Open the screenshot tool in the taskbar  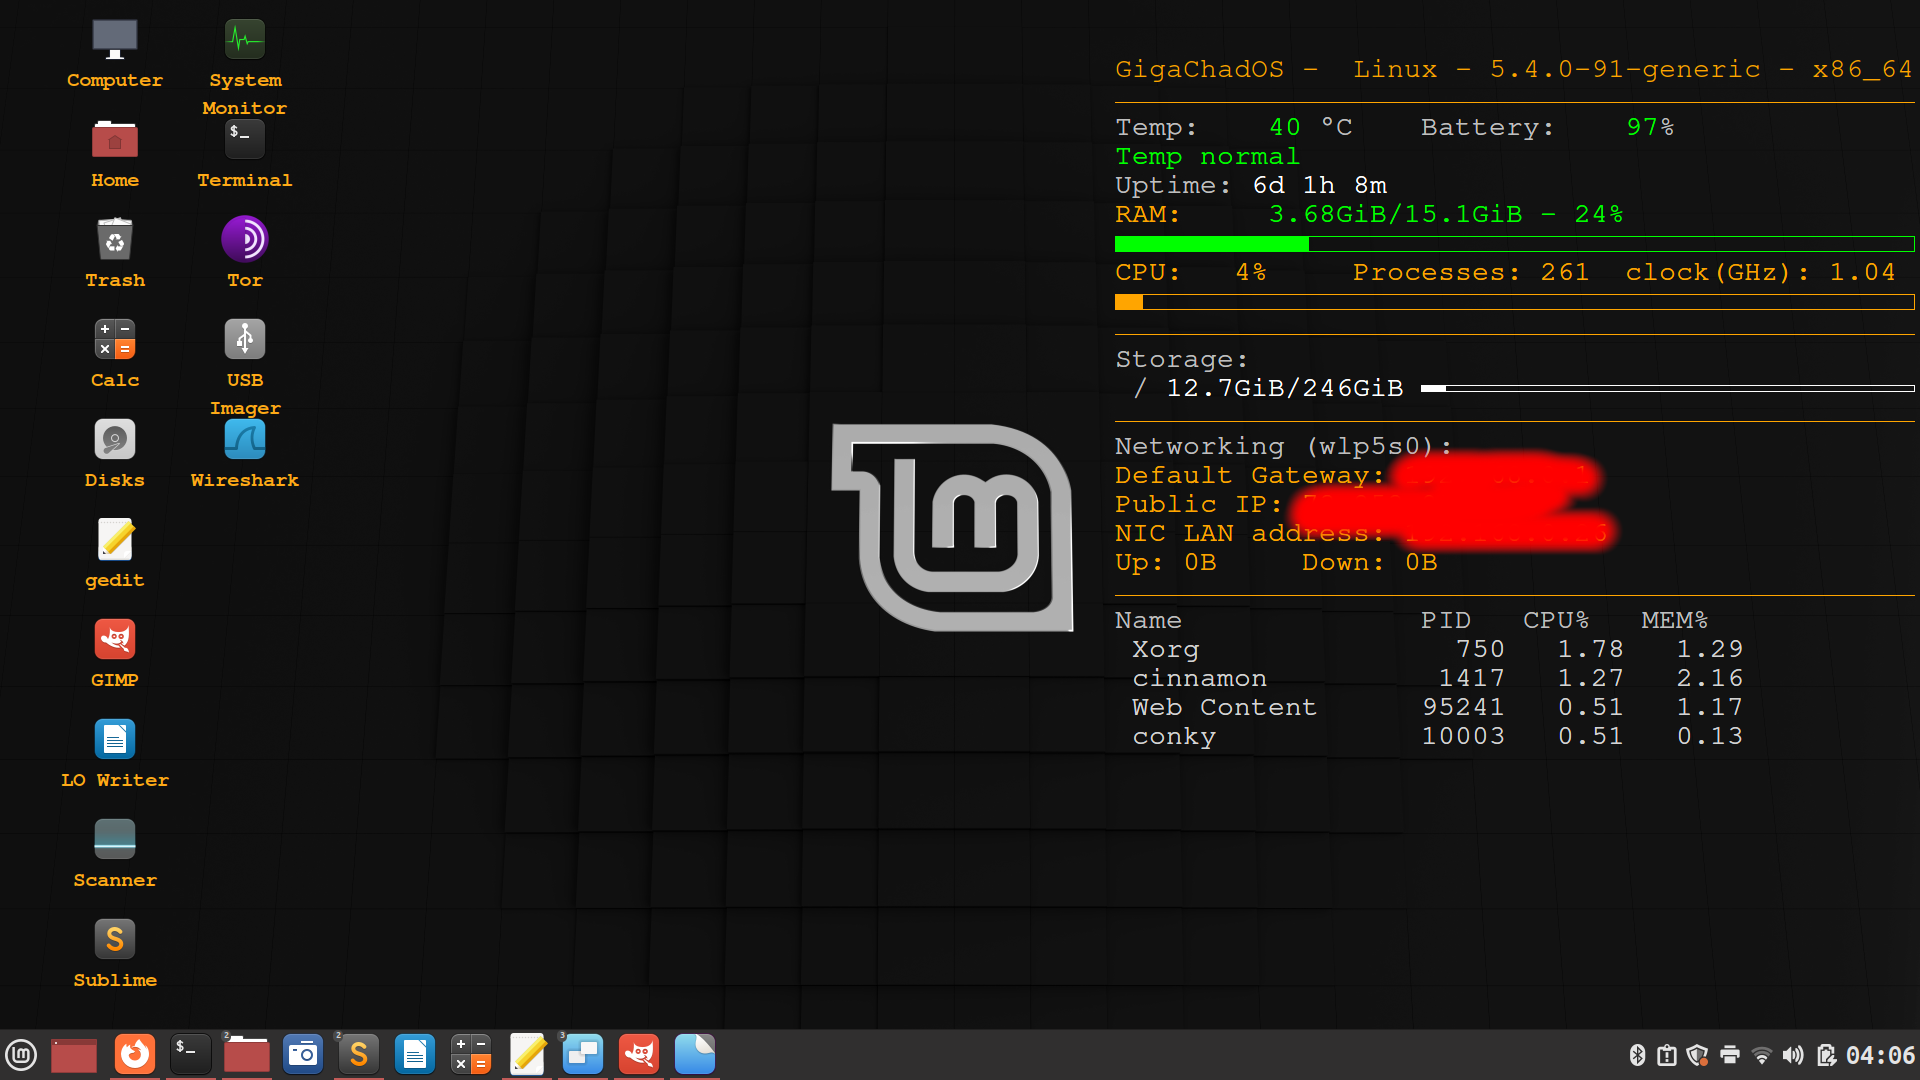pos(303,1054)
